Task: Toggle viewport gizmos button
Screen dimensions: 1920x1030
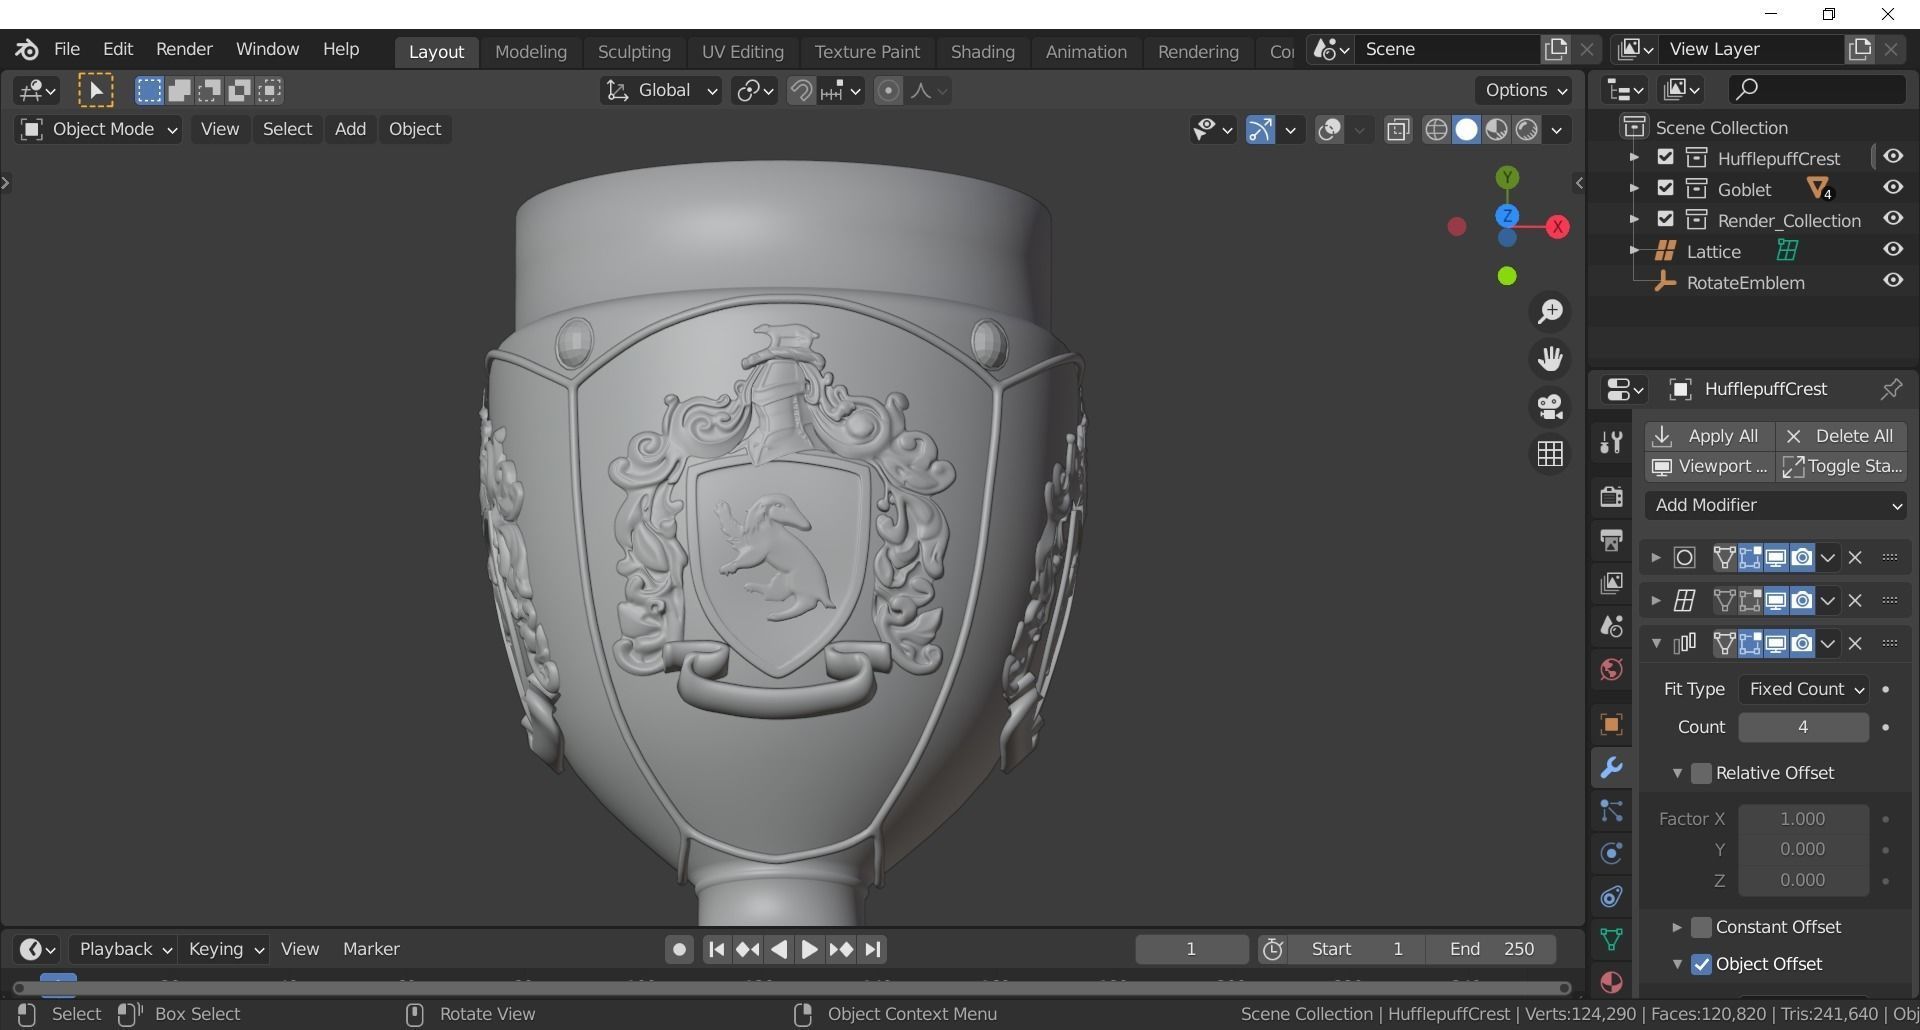Action: pos(1260,130)
